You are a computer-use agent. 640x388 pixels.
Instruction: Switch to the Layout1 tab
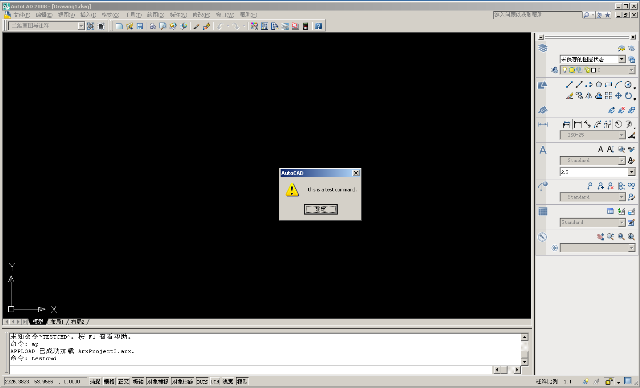57,321
